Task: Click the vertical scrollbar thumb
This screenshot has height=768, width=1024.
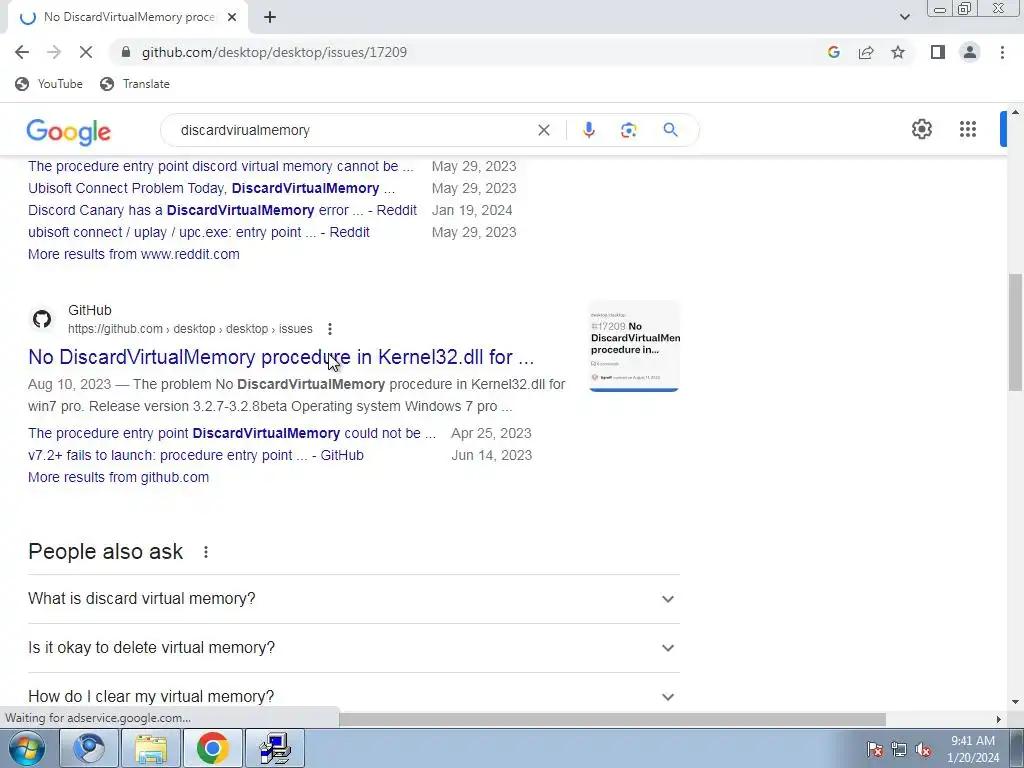Action: click(x=1016, y=332)
